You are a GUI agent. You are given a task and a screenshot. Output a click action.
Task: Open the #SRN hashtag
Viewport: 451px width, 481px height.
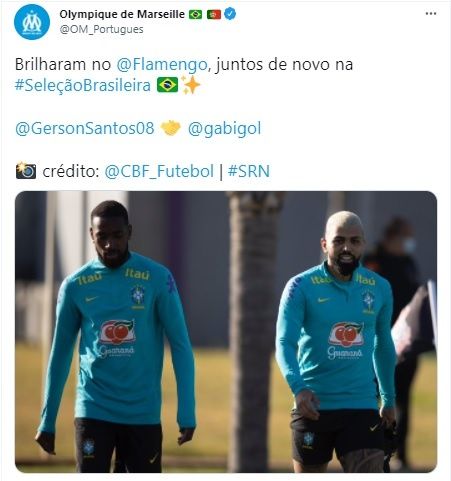coord(249,171)
